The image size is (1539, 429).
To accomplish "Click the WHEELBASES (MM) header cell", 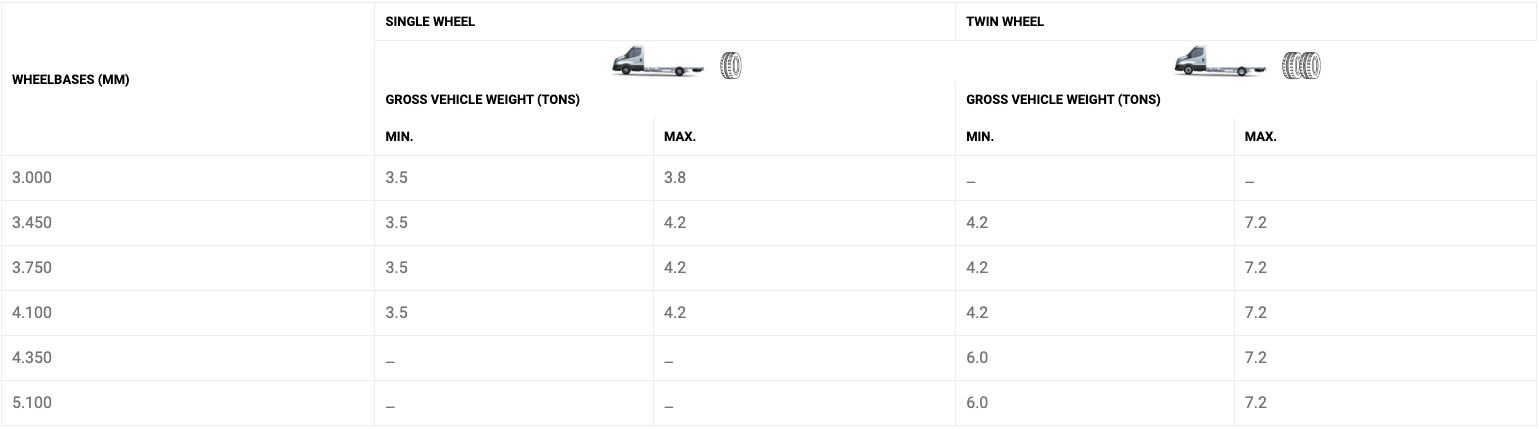I will [71, 79].
